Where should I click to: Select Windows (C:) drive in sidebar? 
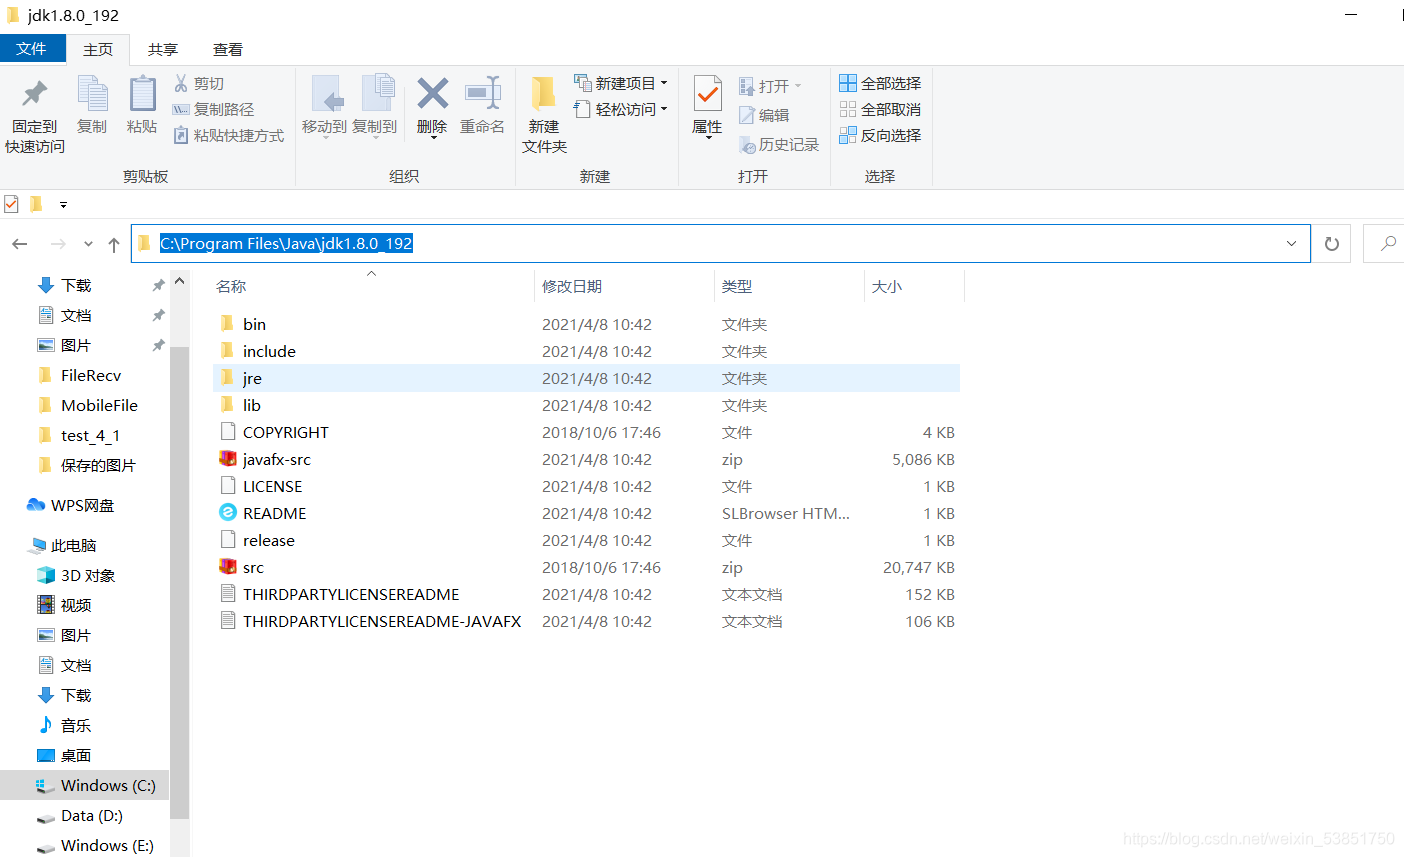pyautogui.click(x=85, y=785)
